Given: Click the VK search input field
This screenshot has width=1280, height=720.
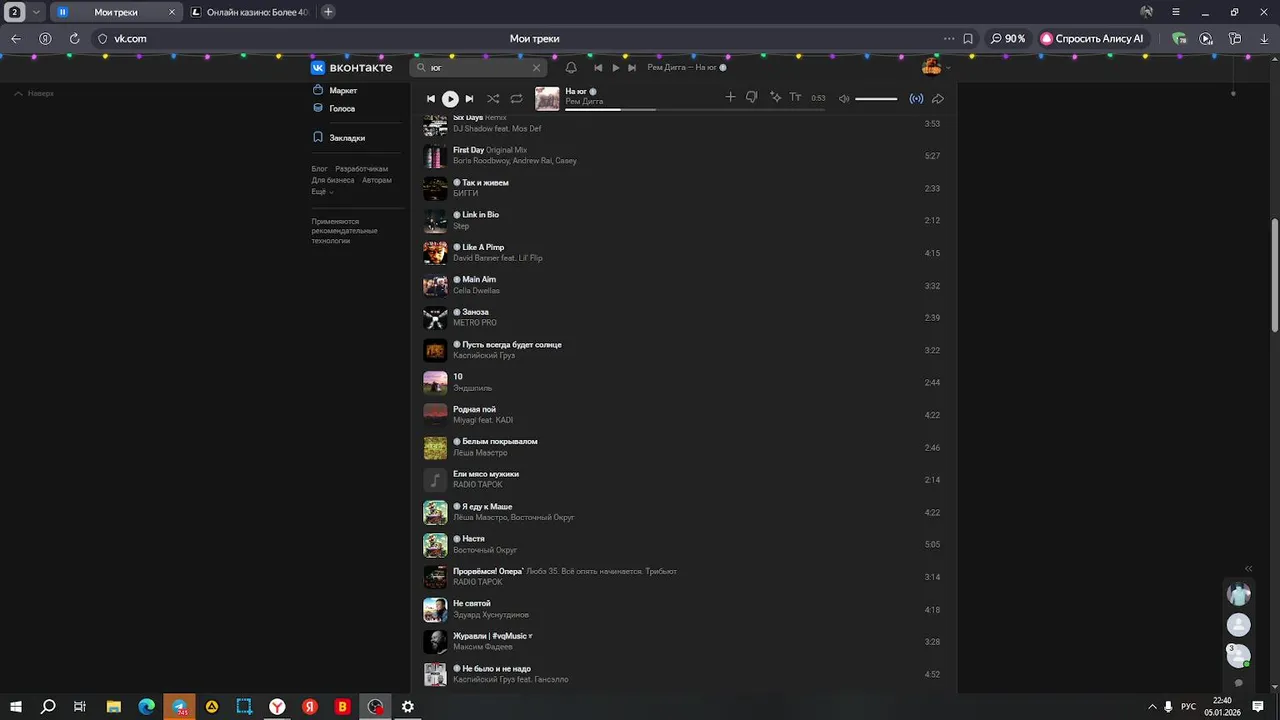Looking at the screenshot, I should 479,68.
